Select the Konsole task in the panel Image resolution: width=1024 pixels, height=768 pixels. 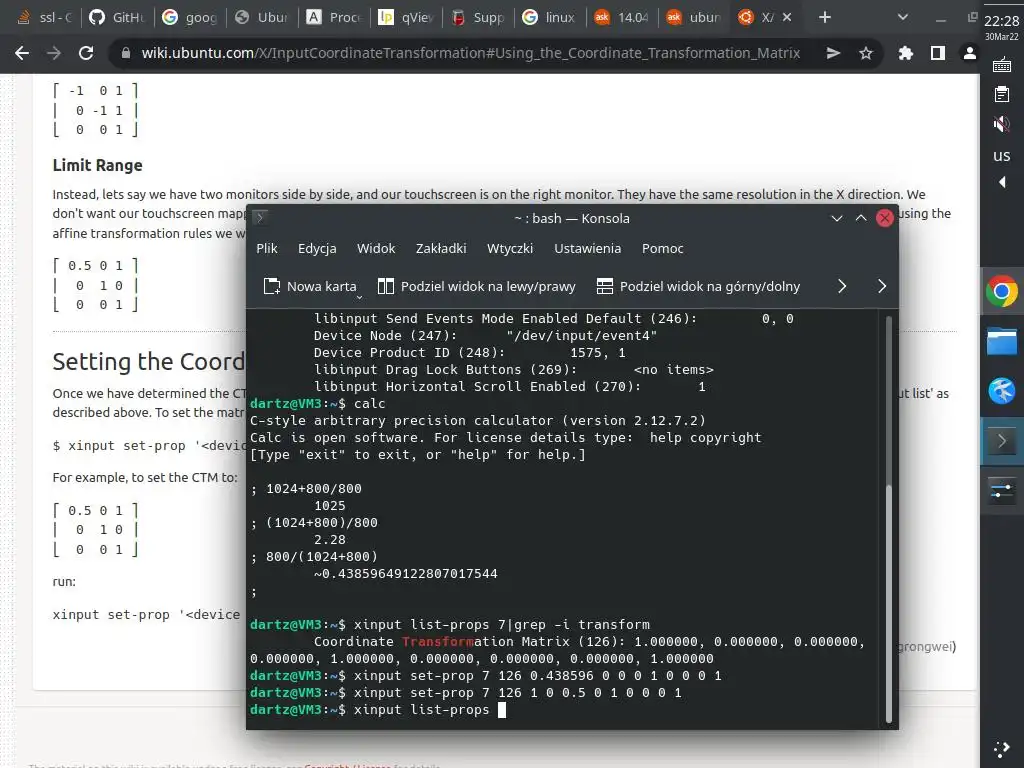[x=1002, y=441]
